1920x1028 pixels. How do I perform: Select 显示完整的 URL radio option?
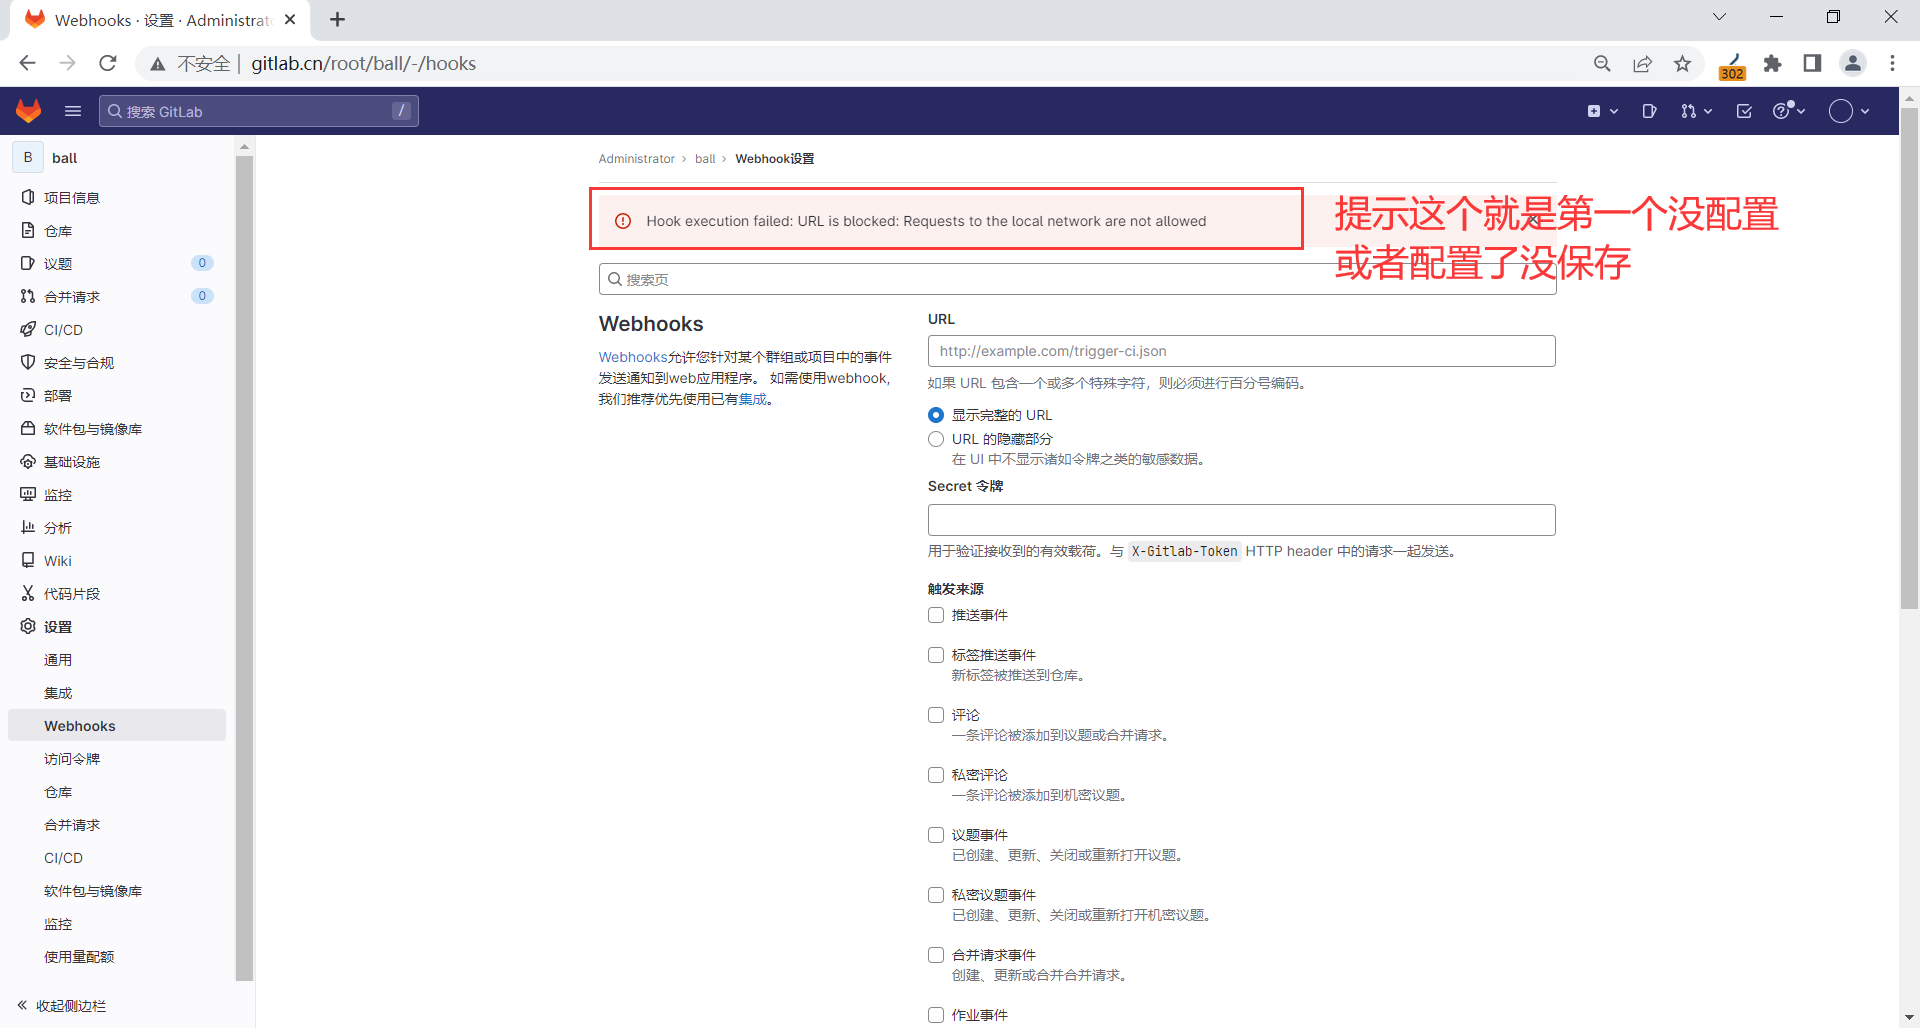pos(936,415)
